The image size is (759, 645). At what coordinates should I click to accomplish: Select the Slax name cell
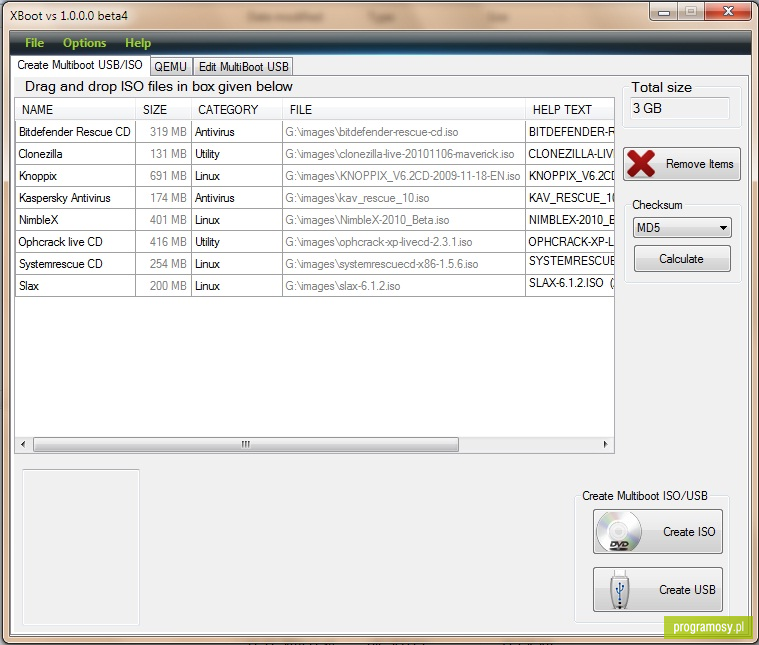pyautogui.click(x=75, y=286)
